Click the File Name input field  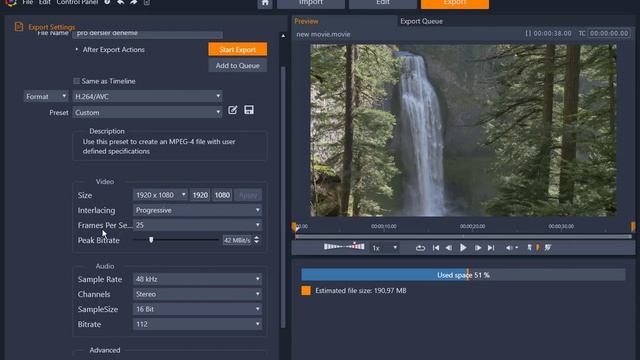click(x=147, y=33)
